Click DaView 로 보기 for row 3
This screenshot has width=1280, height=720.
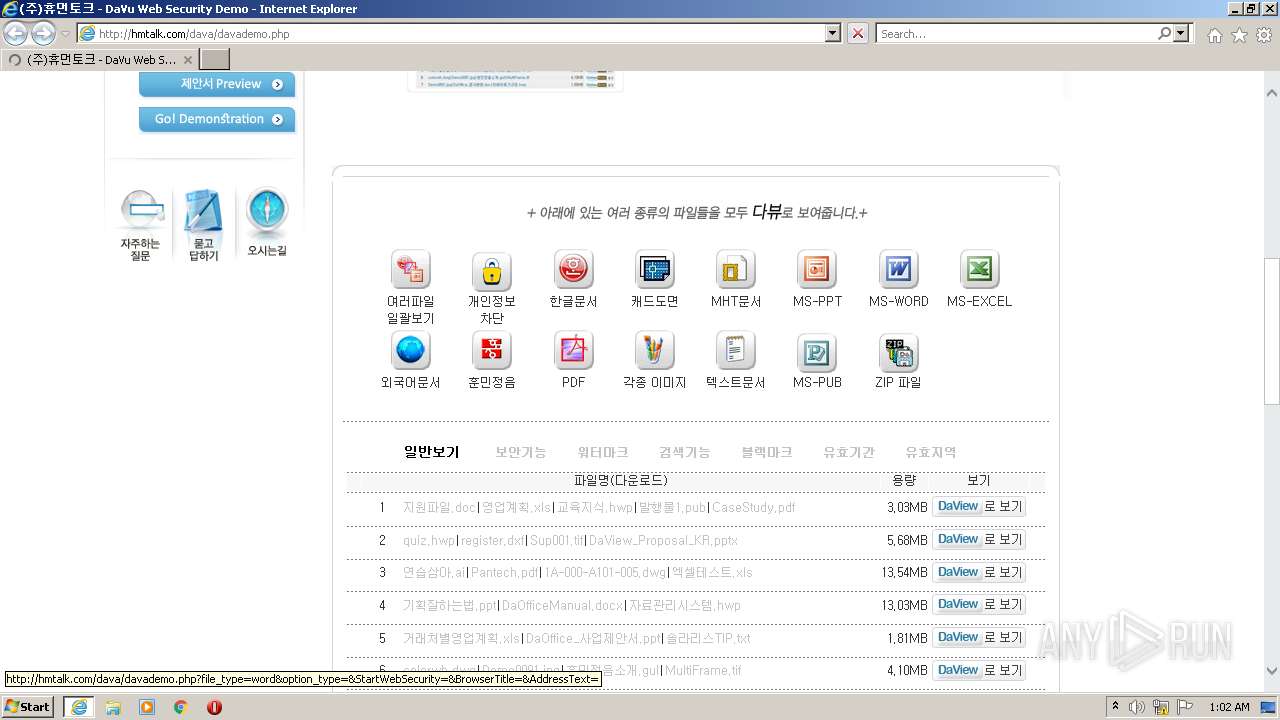tap(978, 573)
